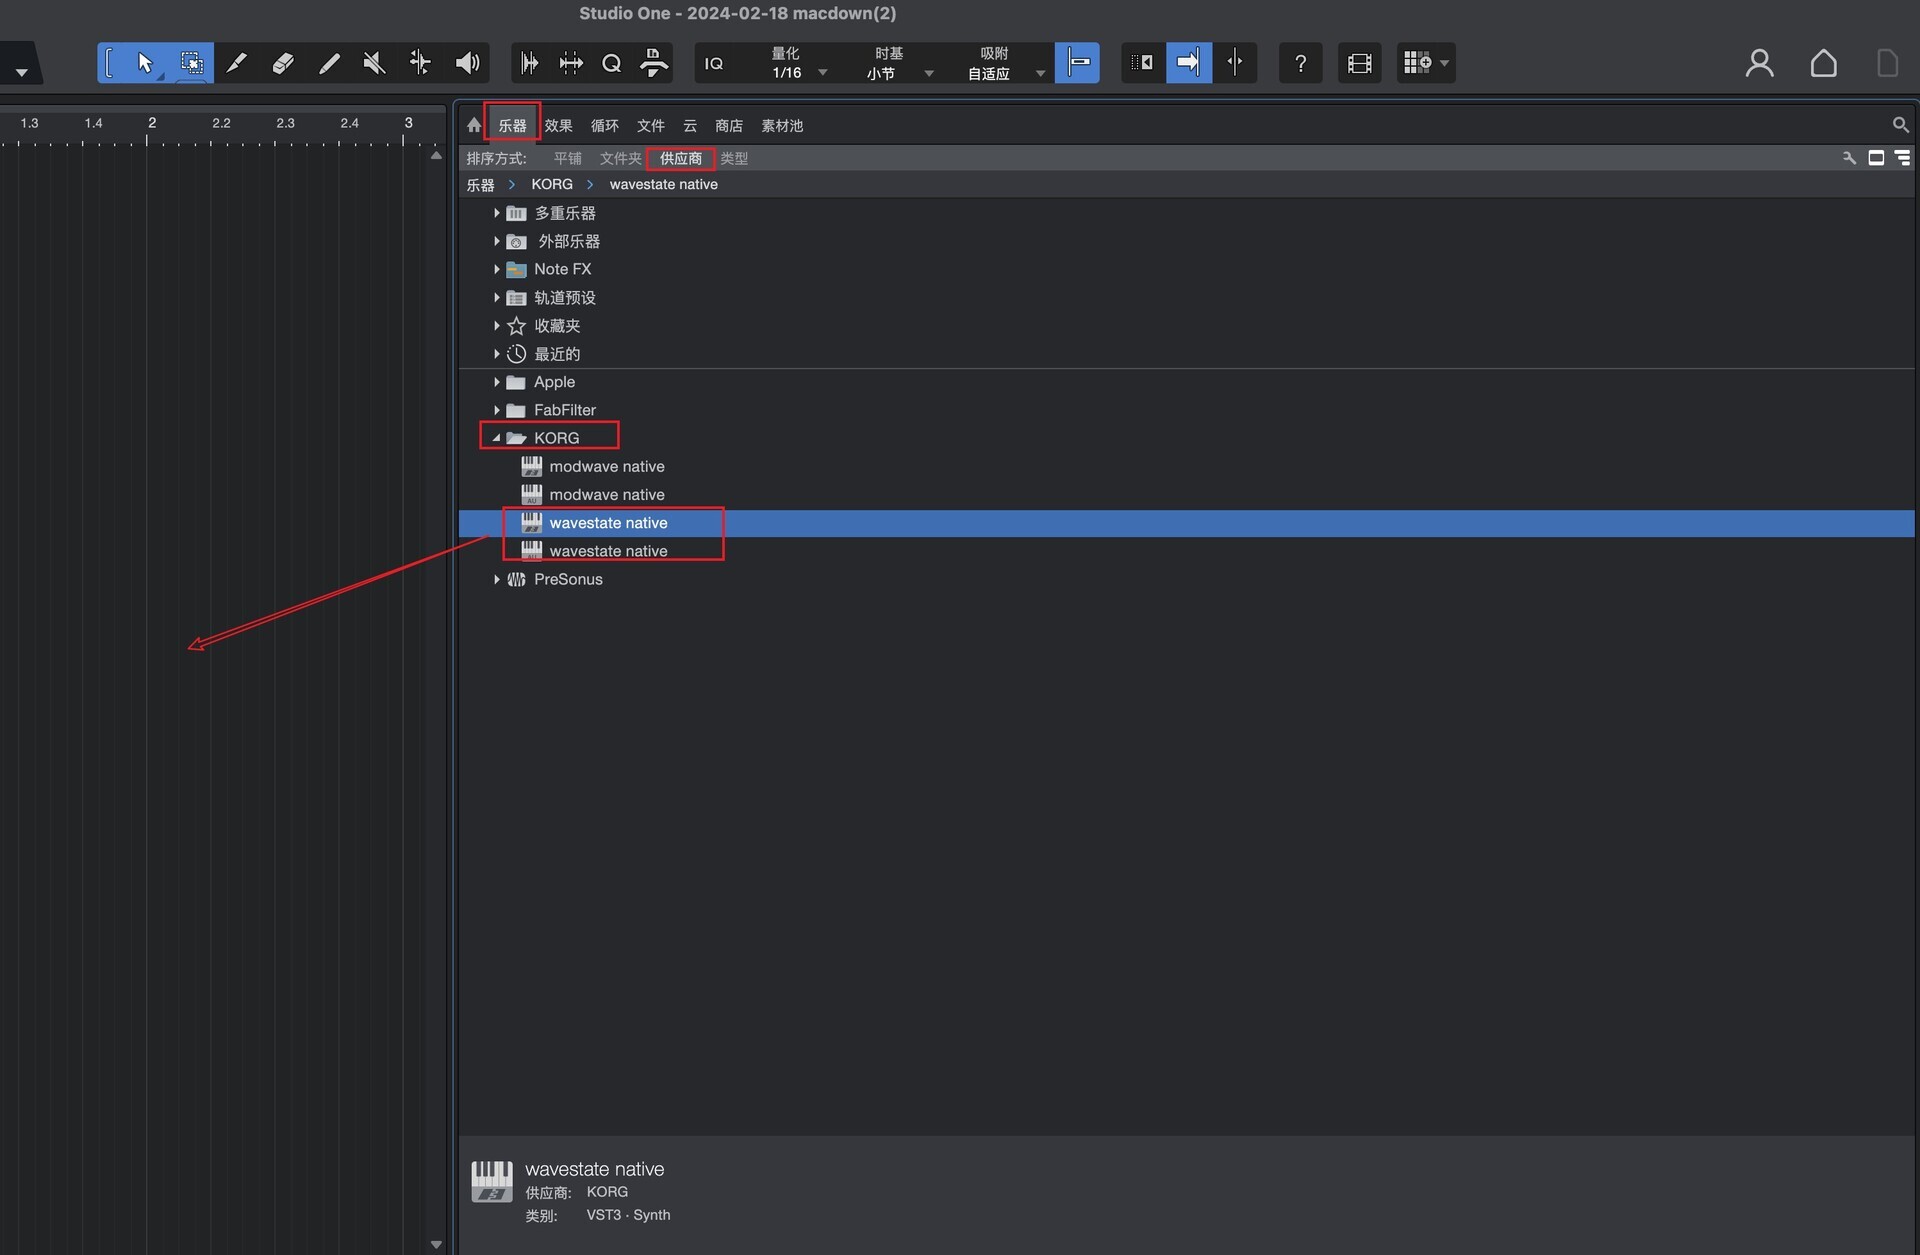Collapse KORG vendor folder
1920x1255 pixels.
coord(496,438)
